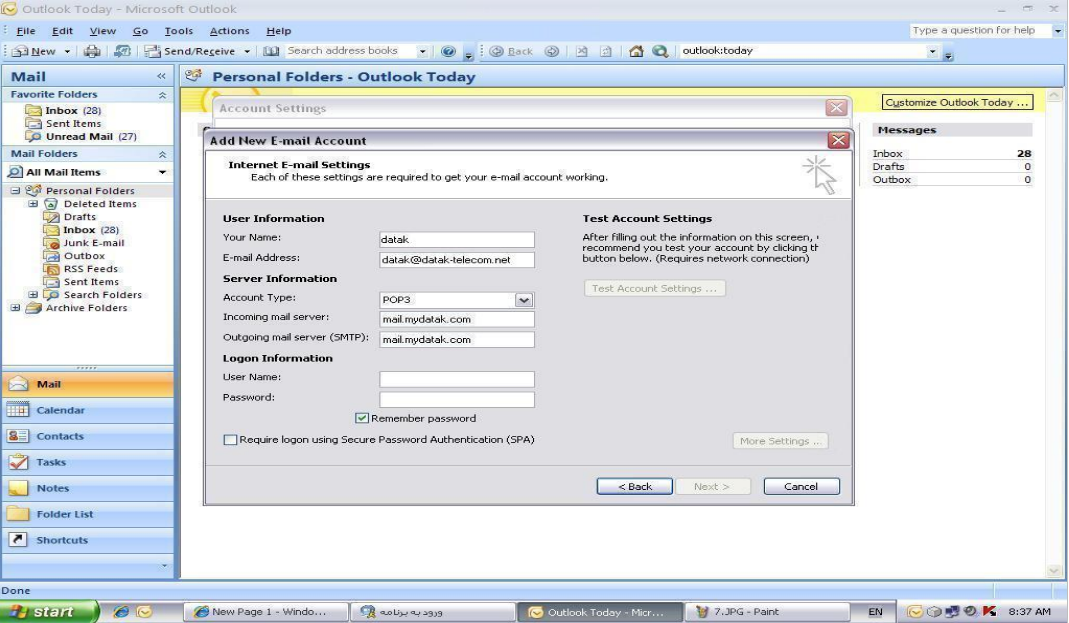The image size is (1069, 623).
Task: Open the File menu
Action: point(26,31)
